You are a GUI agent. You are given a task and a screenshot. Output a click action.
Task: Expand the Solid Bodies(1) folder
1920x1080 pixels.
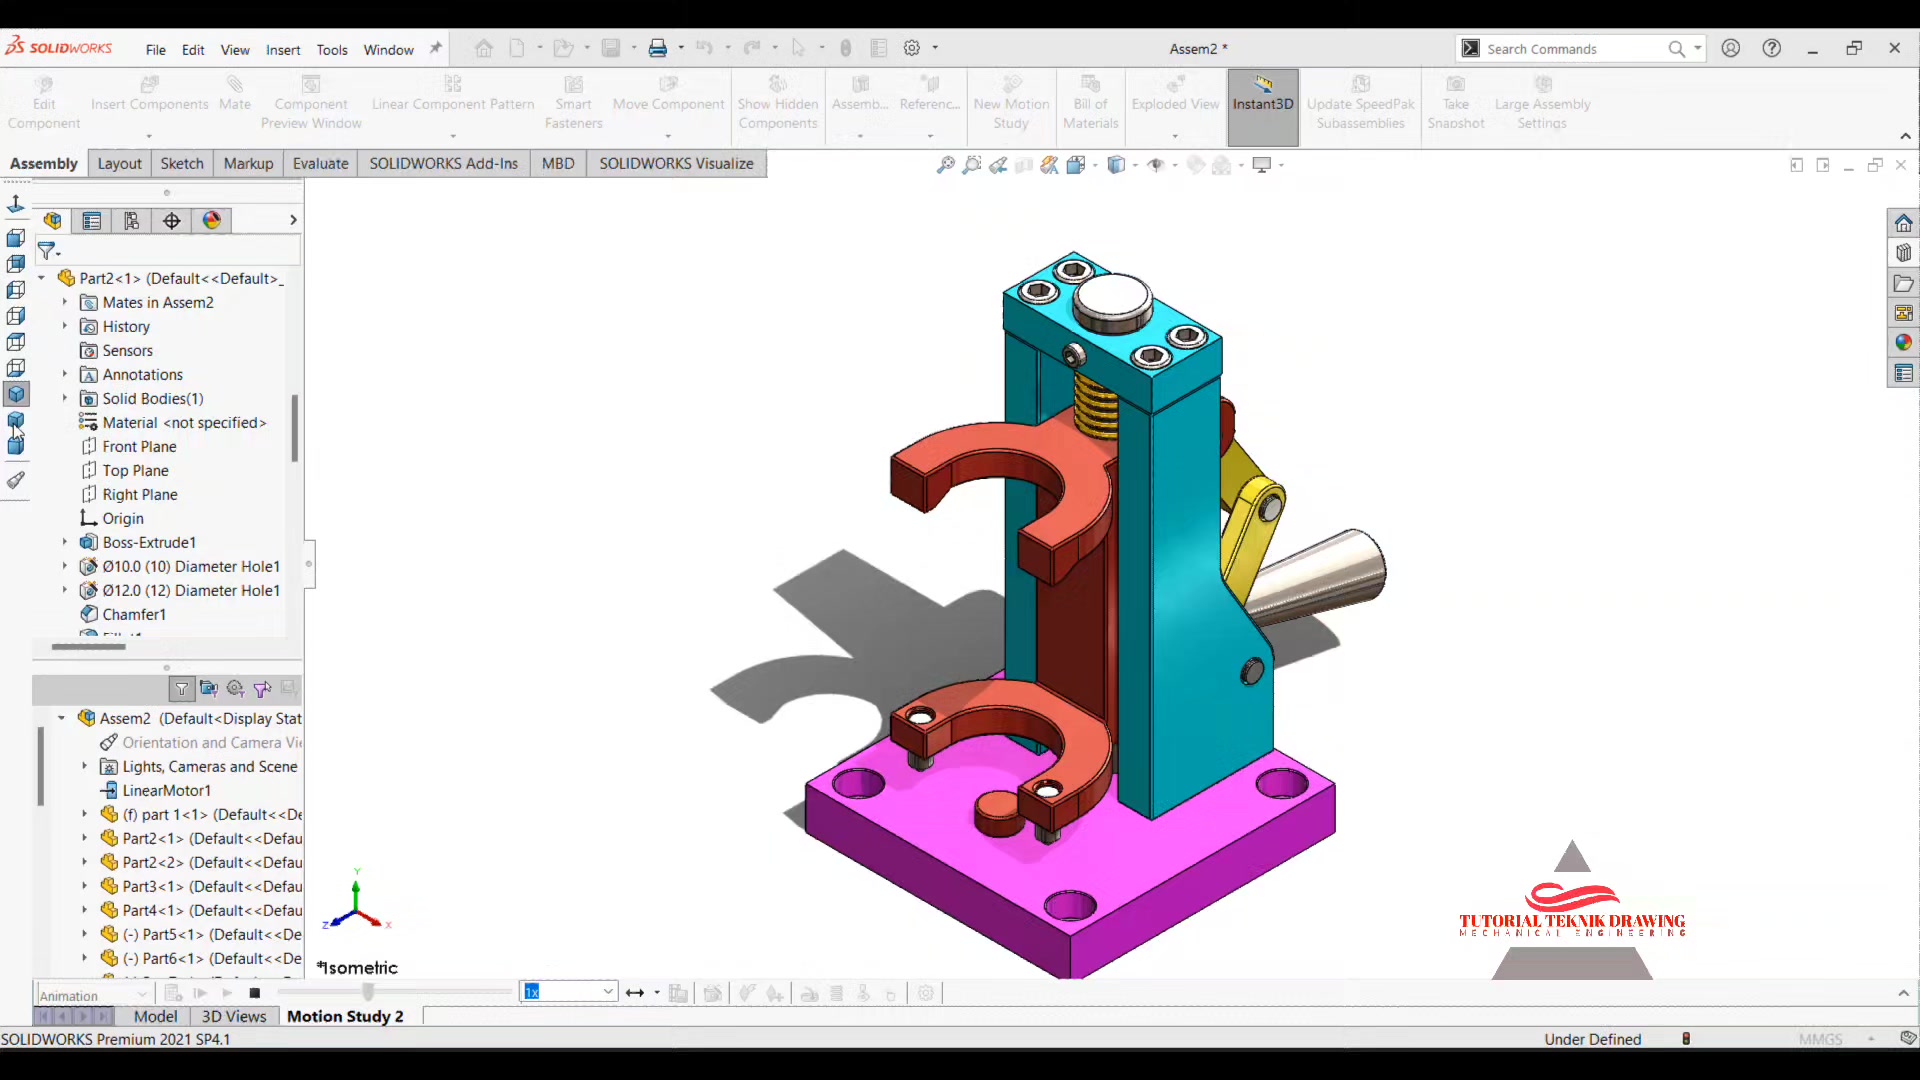[65, 398]
